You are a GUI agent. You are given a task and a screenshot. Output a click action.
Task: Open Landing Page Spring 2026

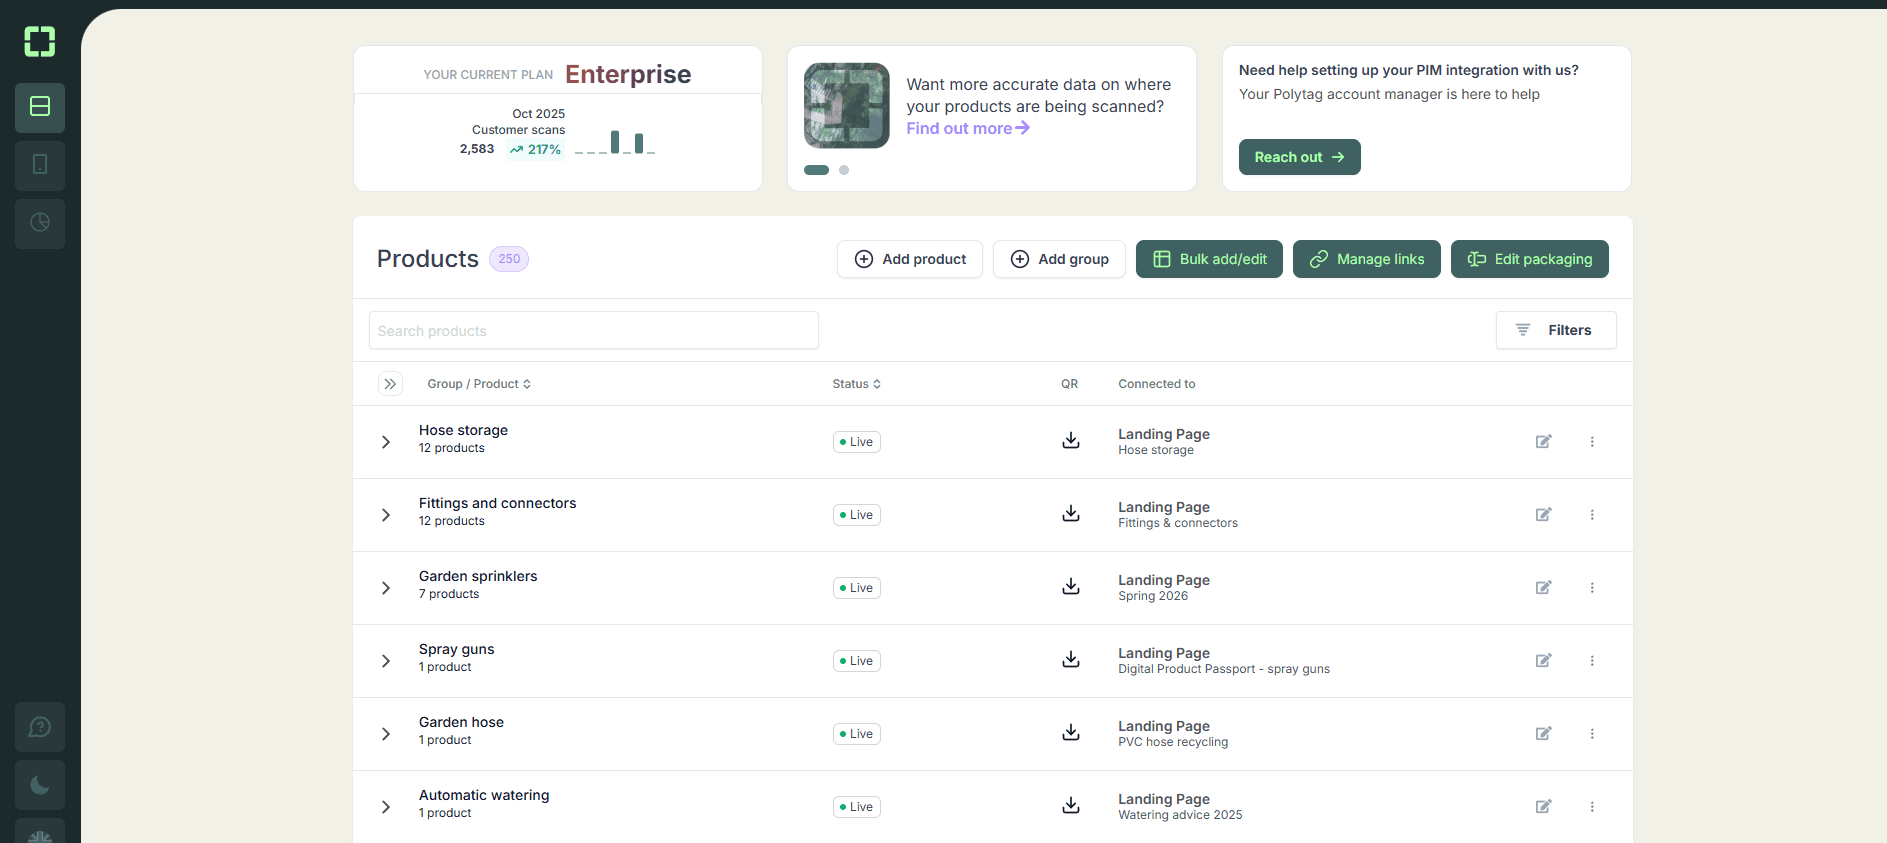(1164, 587)
